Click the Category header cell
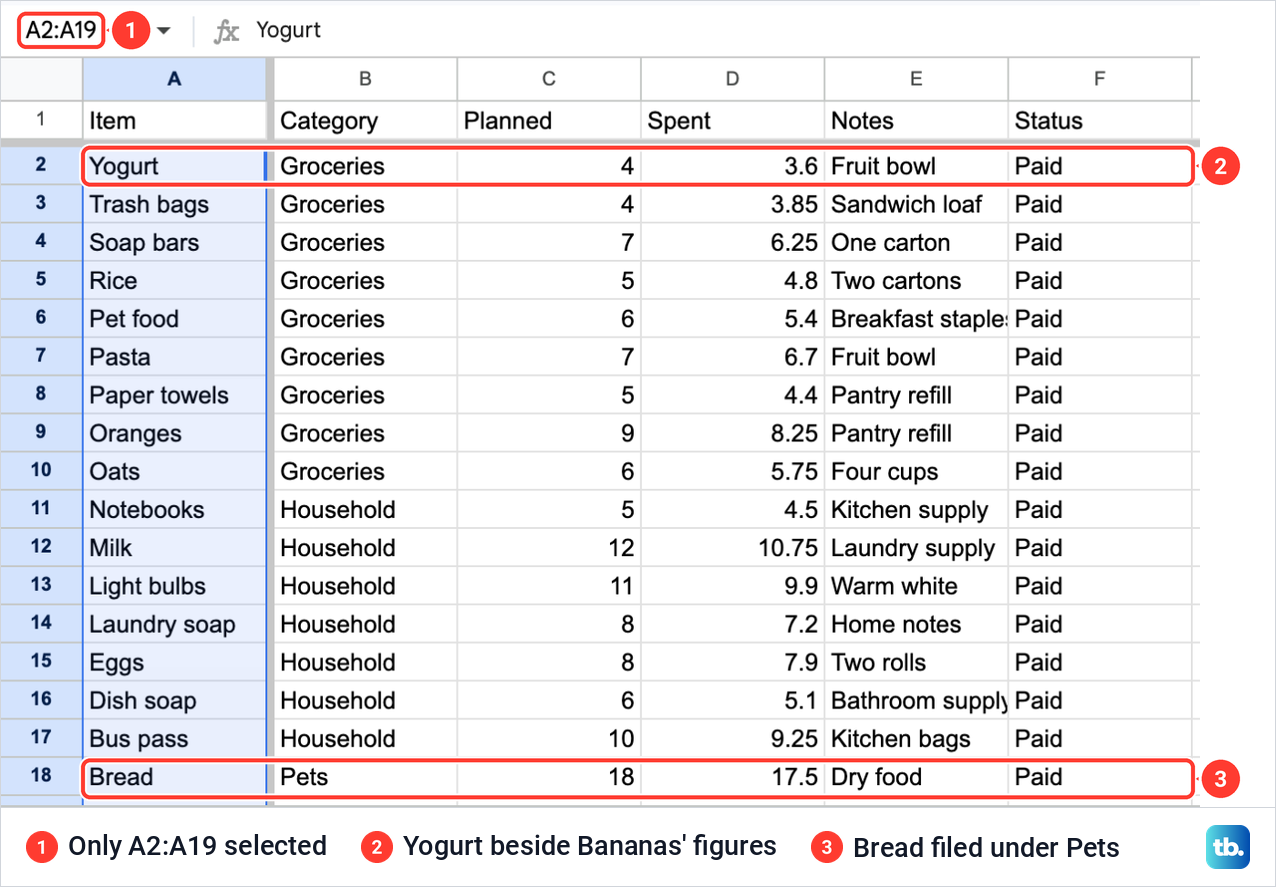 coord(365,120)
